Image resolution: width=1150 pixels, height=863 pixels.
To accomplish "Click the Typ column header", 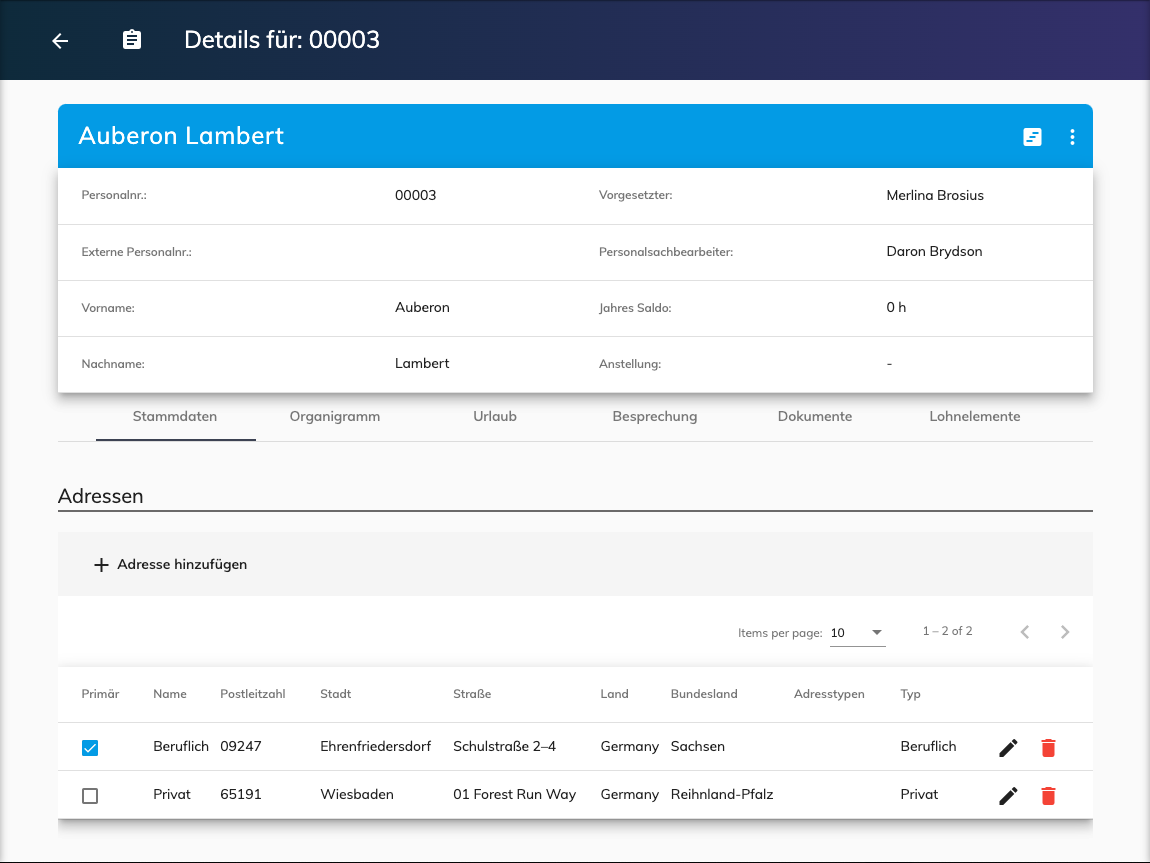I will [911, 694].
